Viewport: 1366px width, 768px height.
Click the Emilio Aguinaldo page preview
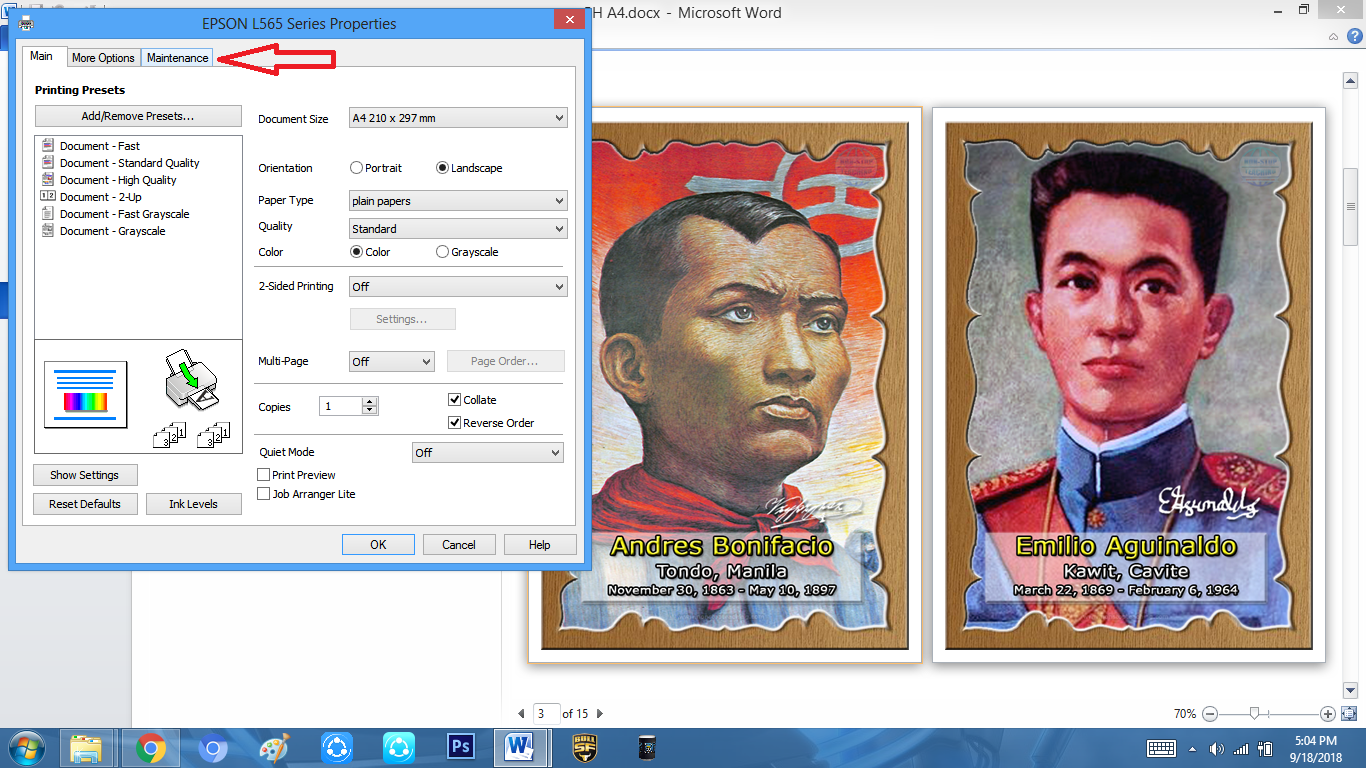(x=1129, y=385)
